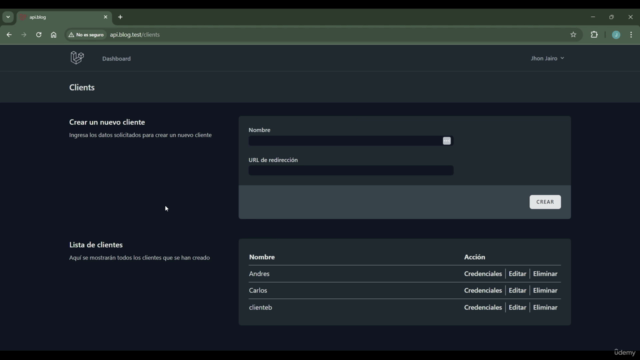Focus the Nombre input field
Image resolution: width=640 pixels, height=360 pixels.
pos(351,141)
